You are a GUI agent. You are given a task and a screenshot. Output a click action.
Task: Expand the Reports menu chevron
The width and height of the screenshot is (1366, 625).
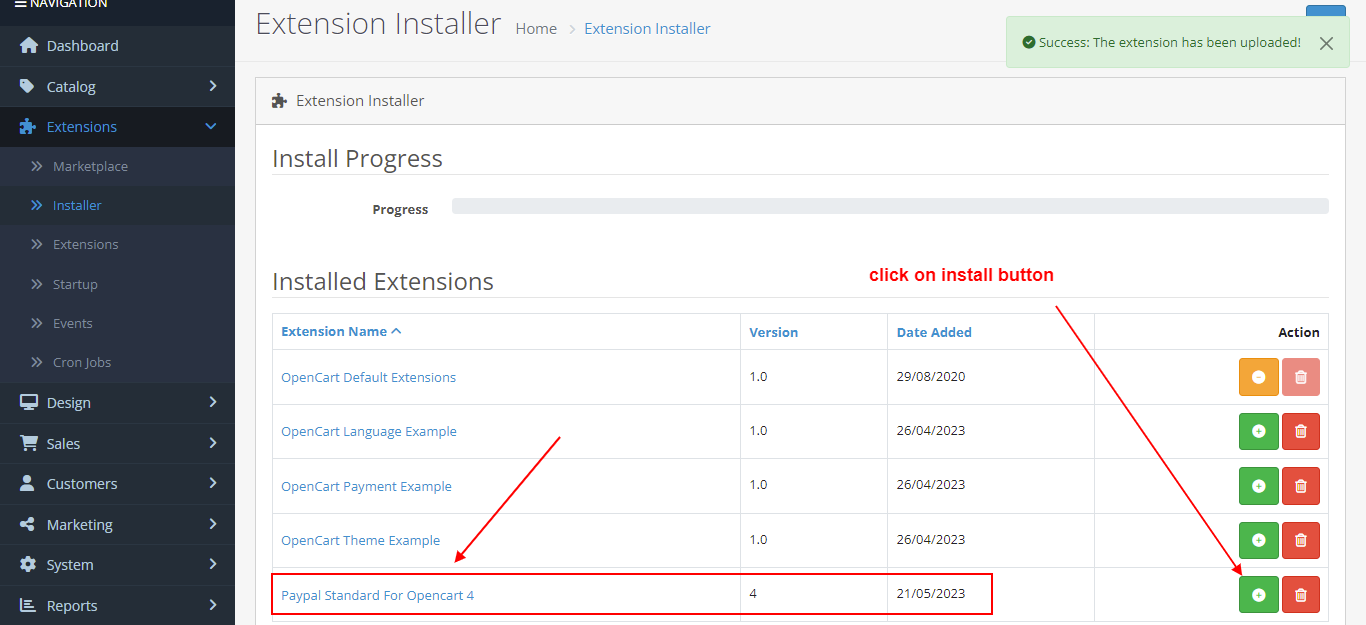click(x=212, y=605)
